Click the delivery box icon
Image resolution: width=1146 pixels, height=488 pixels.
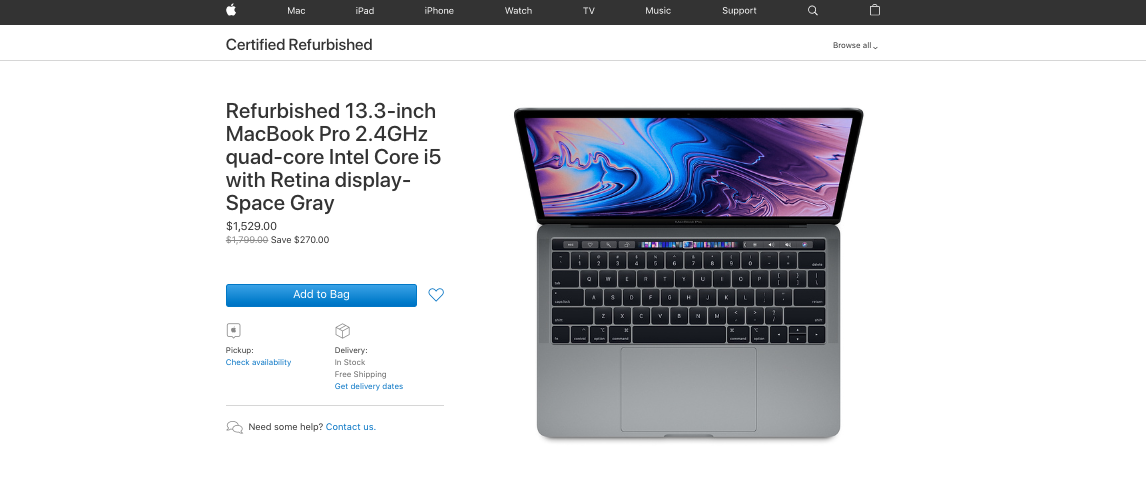pos(342,331)
